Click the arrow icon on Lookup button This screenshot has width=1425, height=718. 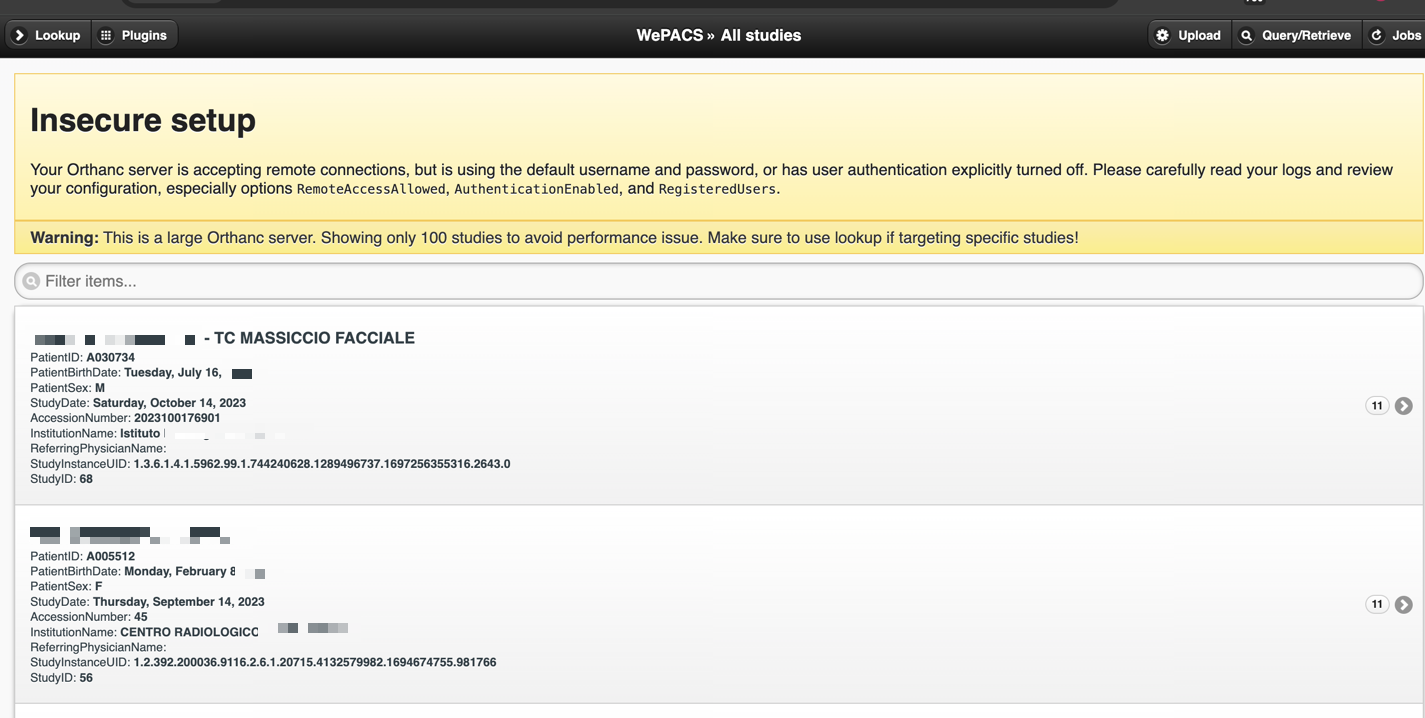point(19,35)
